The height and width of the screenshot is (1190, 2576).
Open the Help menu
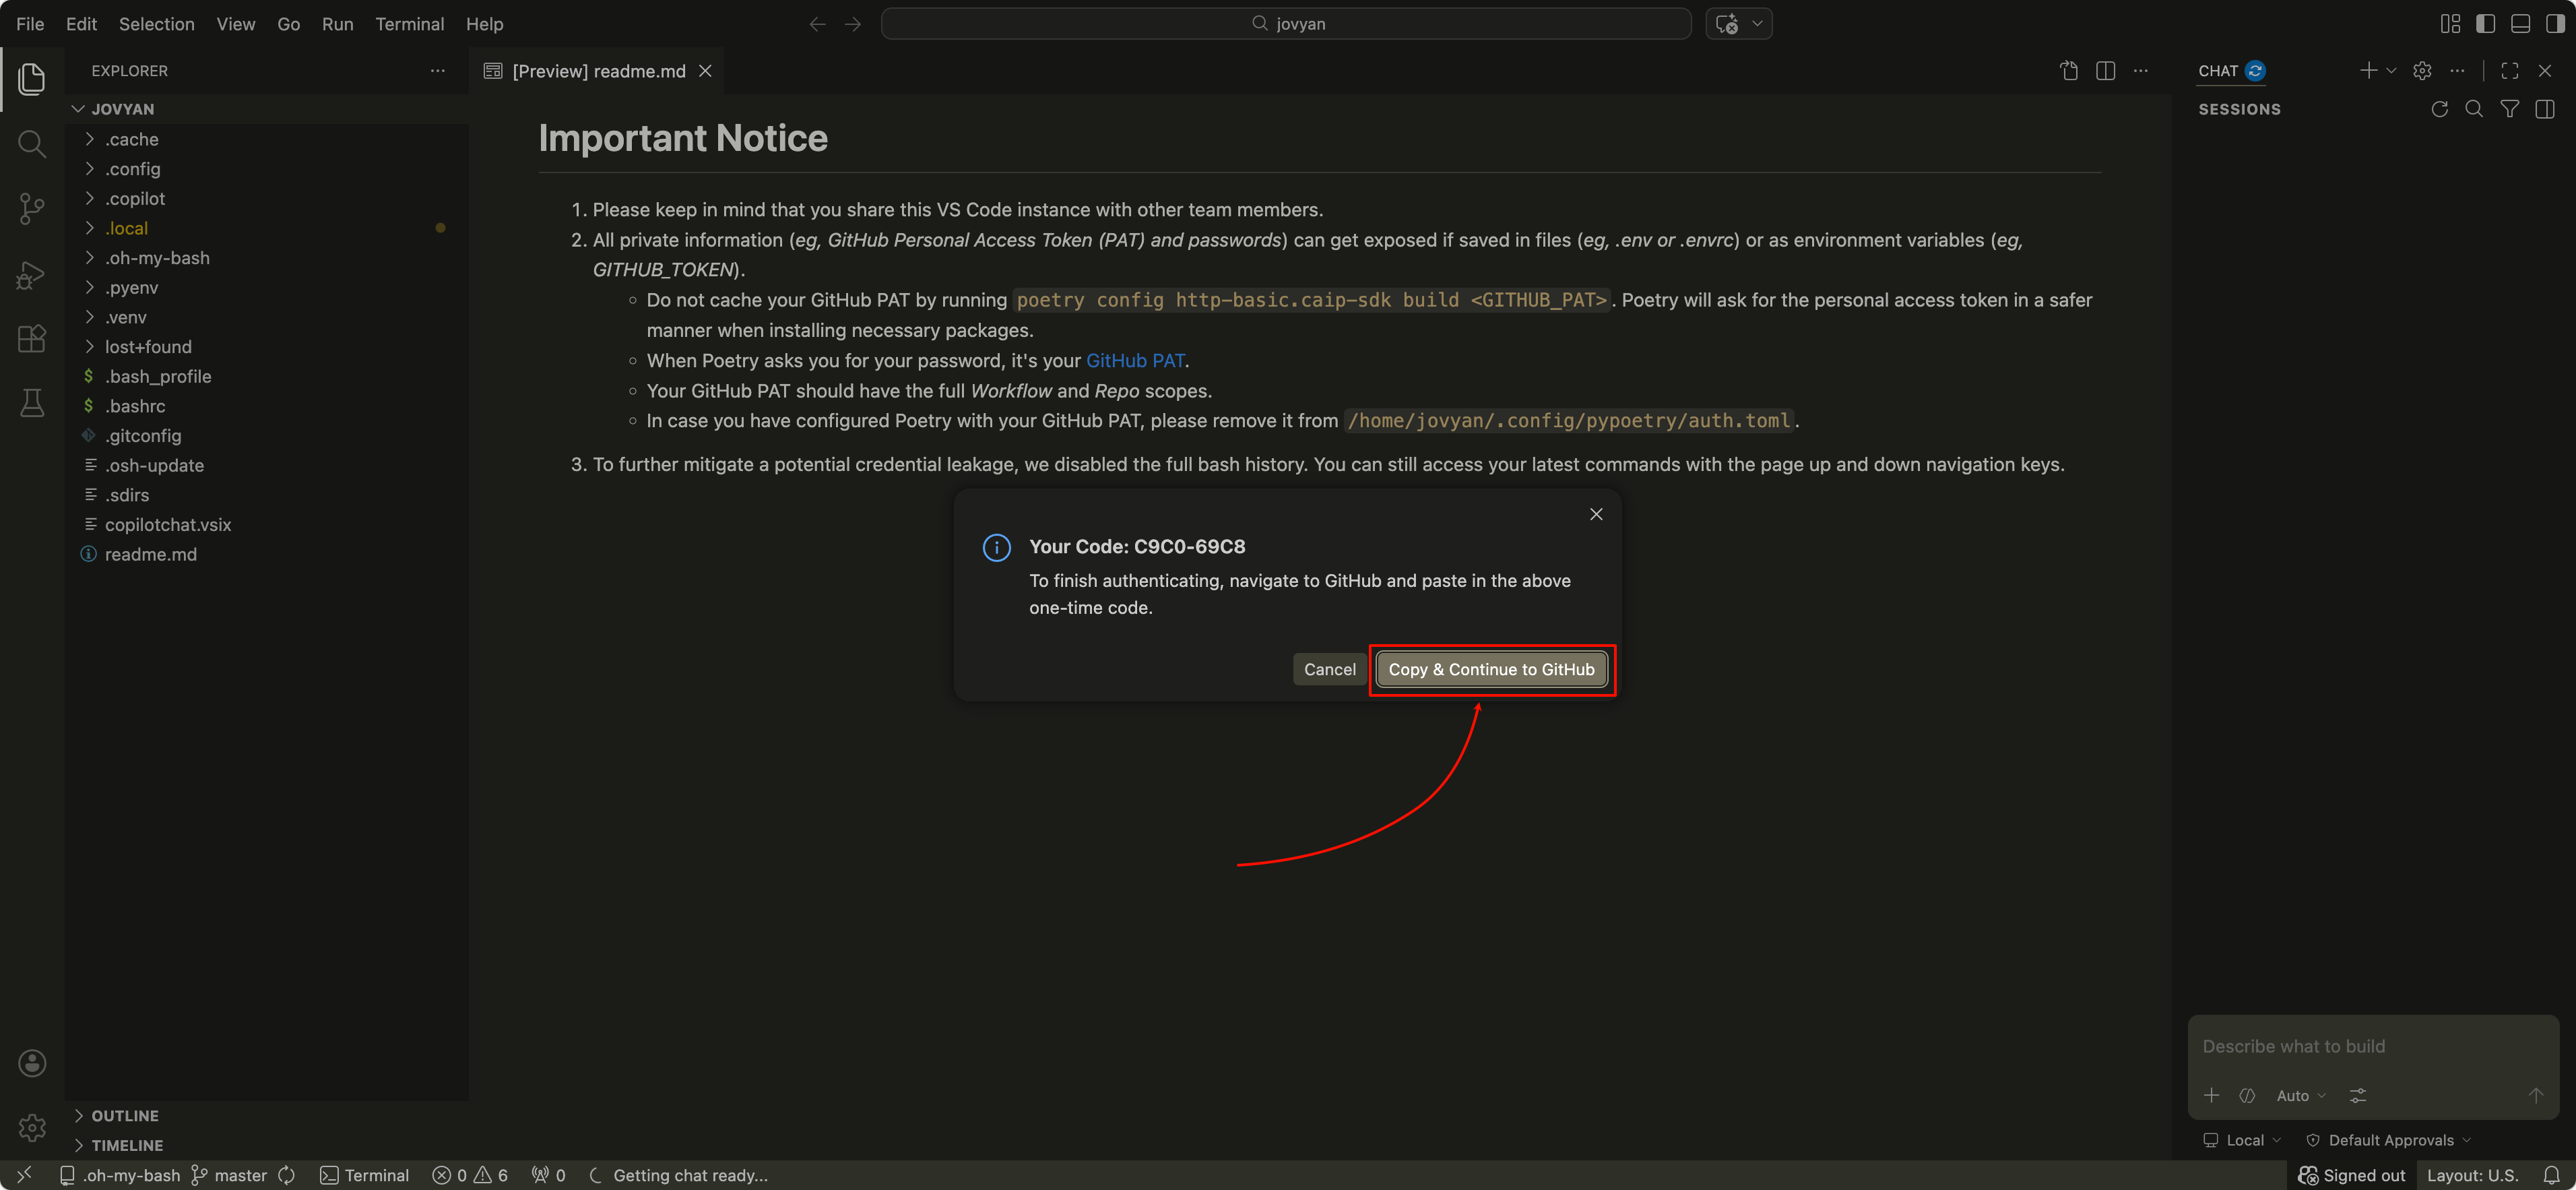pyautogui.click(x=485, y=24)
